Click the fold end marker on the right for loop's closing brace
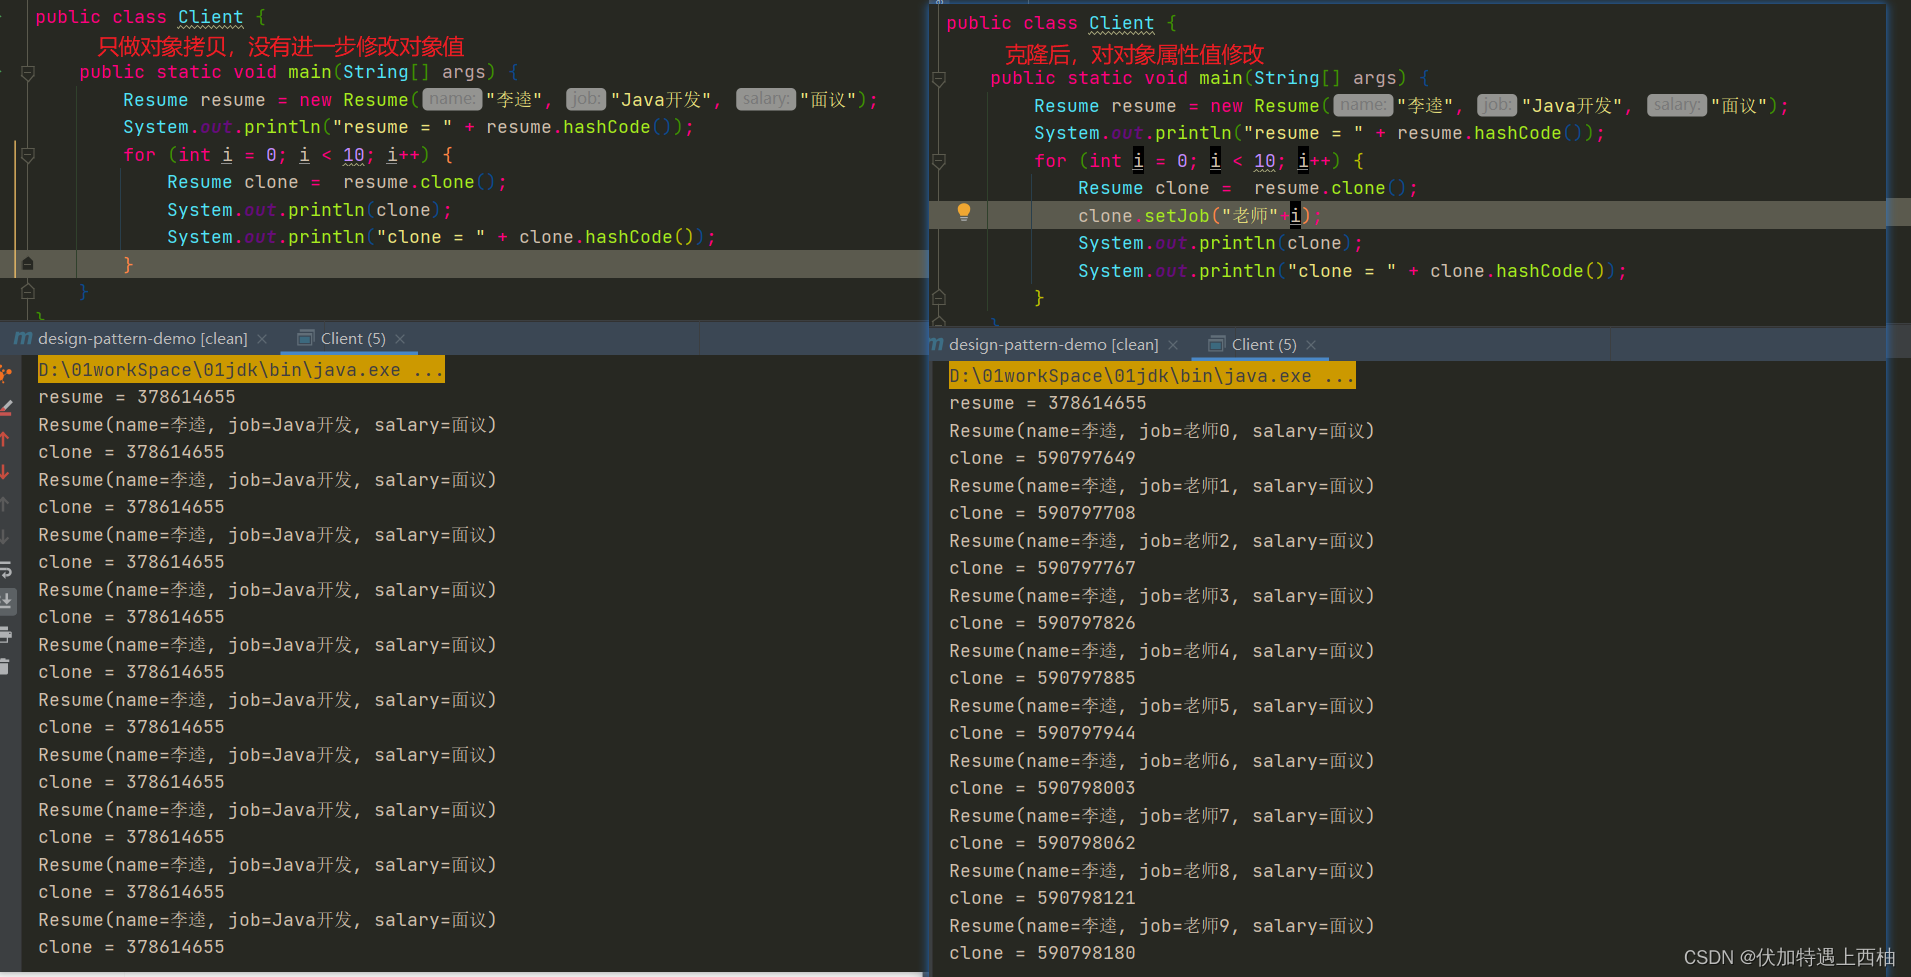Viewport: 1911px width, 977px height. [939, 298]
